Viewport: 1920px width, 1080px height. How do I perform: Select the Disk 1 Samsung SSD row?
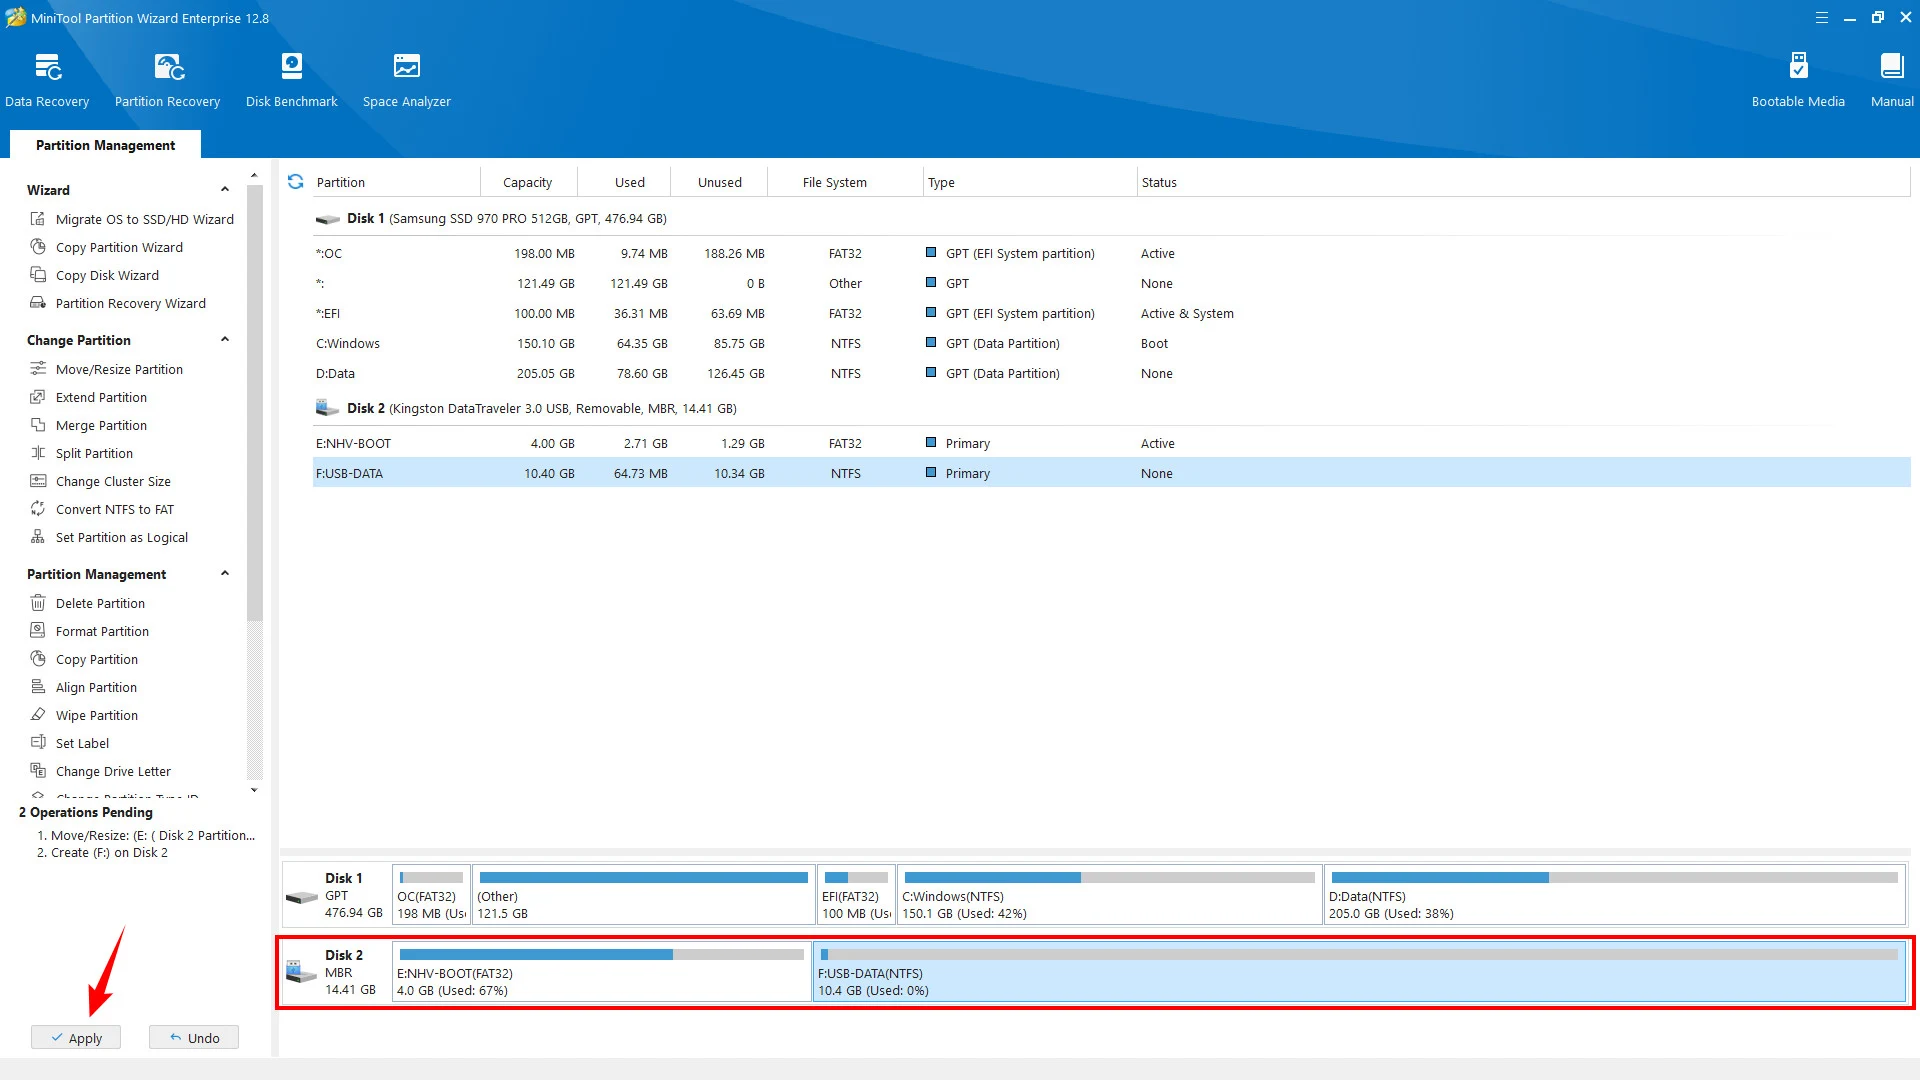(1111, 218)
